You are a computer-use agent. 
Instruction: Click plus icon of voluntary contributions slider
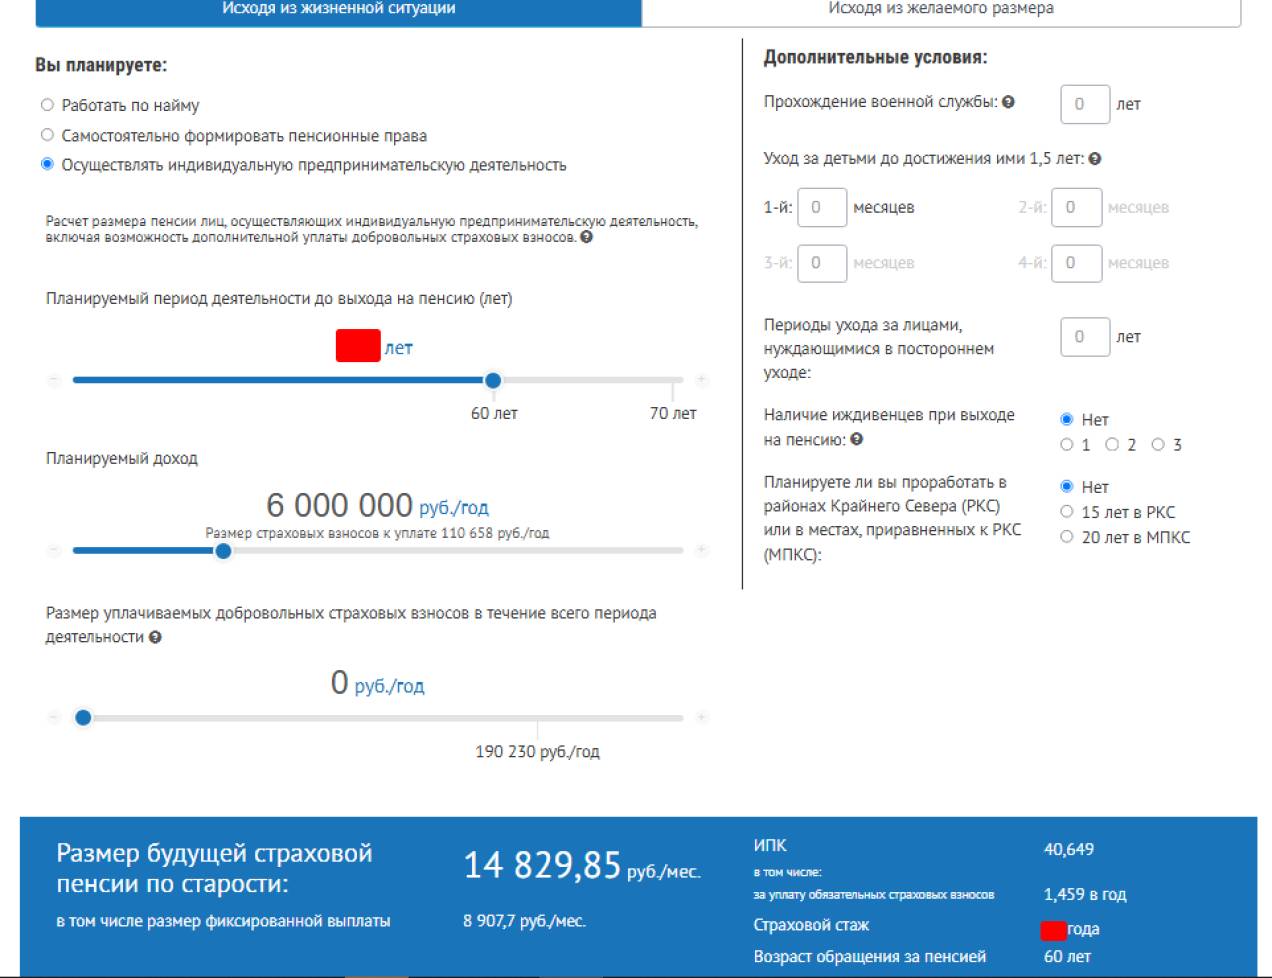click(x=701, y=717)
